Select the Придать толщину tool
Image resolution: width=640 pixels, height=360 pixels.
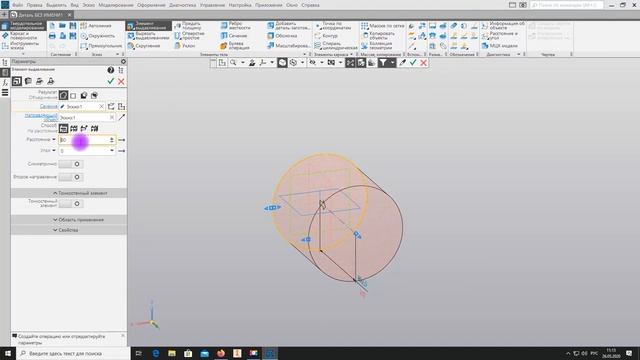coord(188,26)
